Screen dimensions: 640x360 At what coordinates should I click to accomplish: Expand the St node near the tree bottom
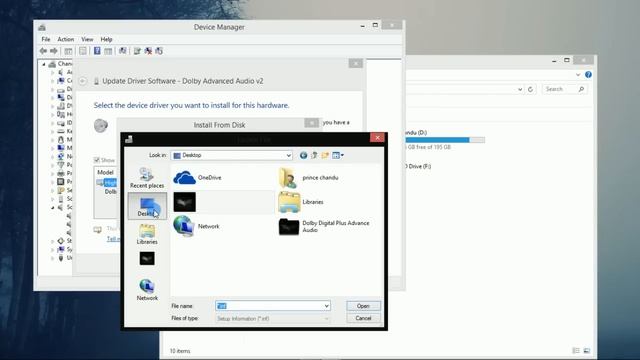53,241
